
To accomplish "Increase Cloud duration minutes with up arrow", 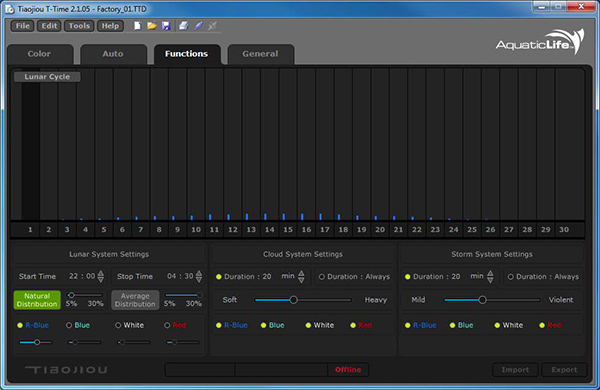I will [302, 273].
